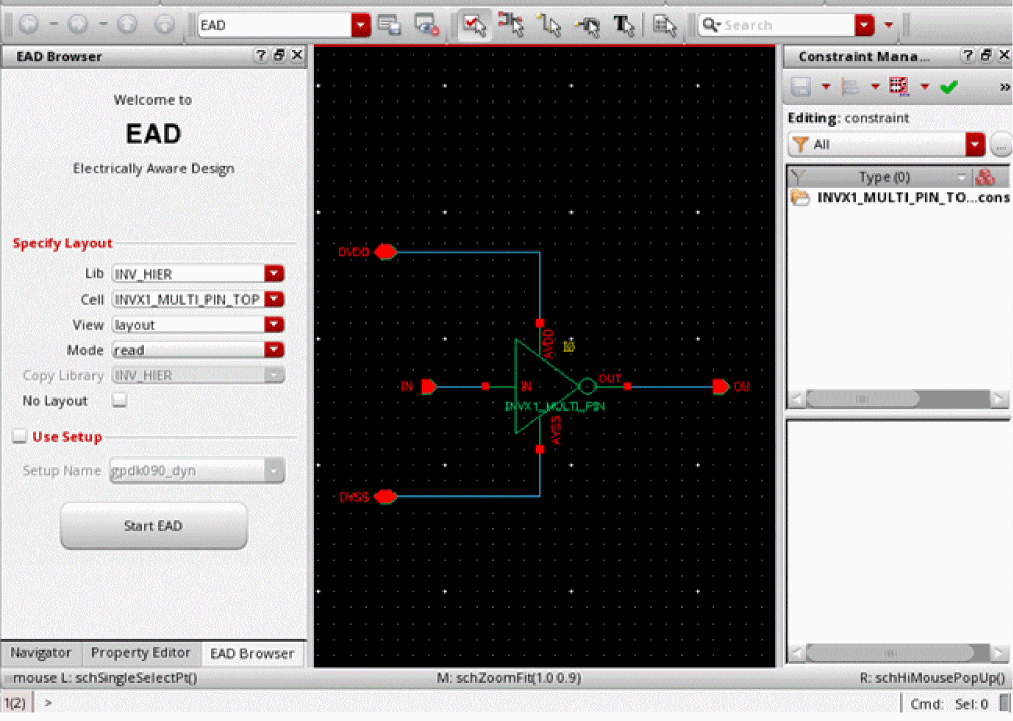Click the delete workspace icon in toolbar
Screen dimensions: 1013x721
click(x=426, y=25)
